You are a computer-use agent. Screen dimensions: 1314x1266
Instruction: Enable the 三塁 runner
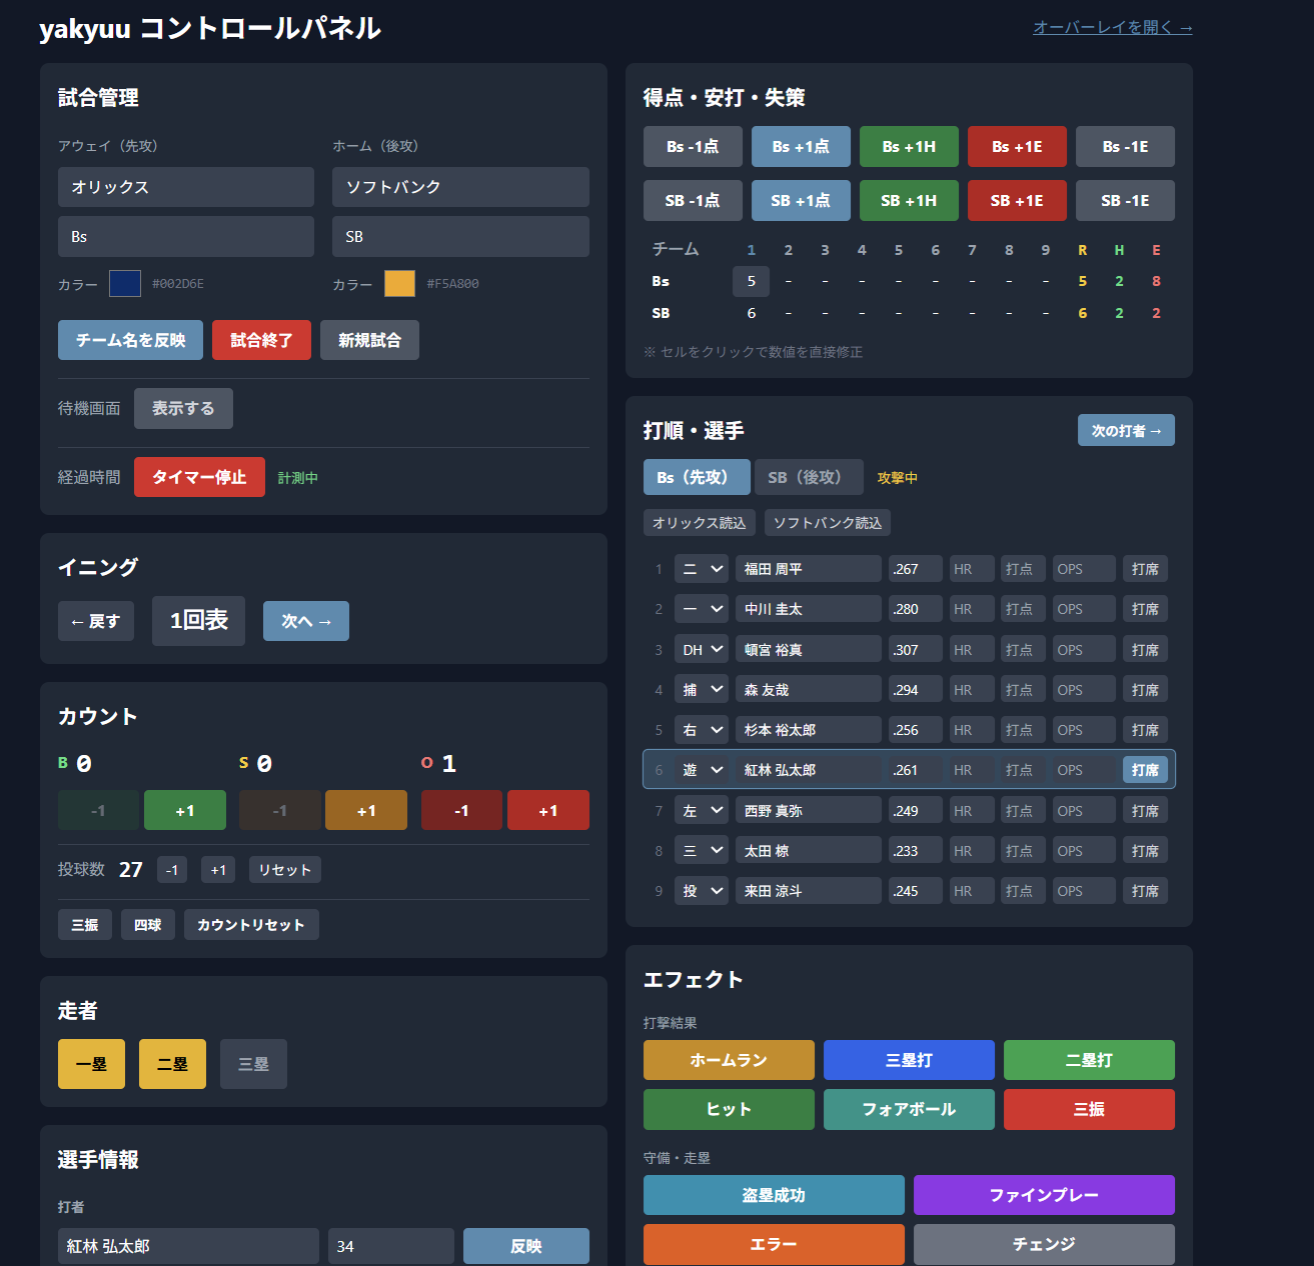tap(253, 1064)
